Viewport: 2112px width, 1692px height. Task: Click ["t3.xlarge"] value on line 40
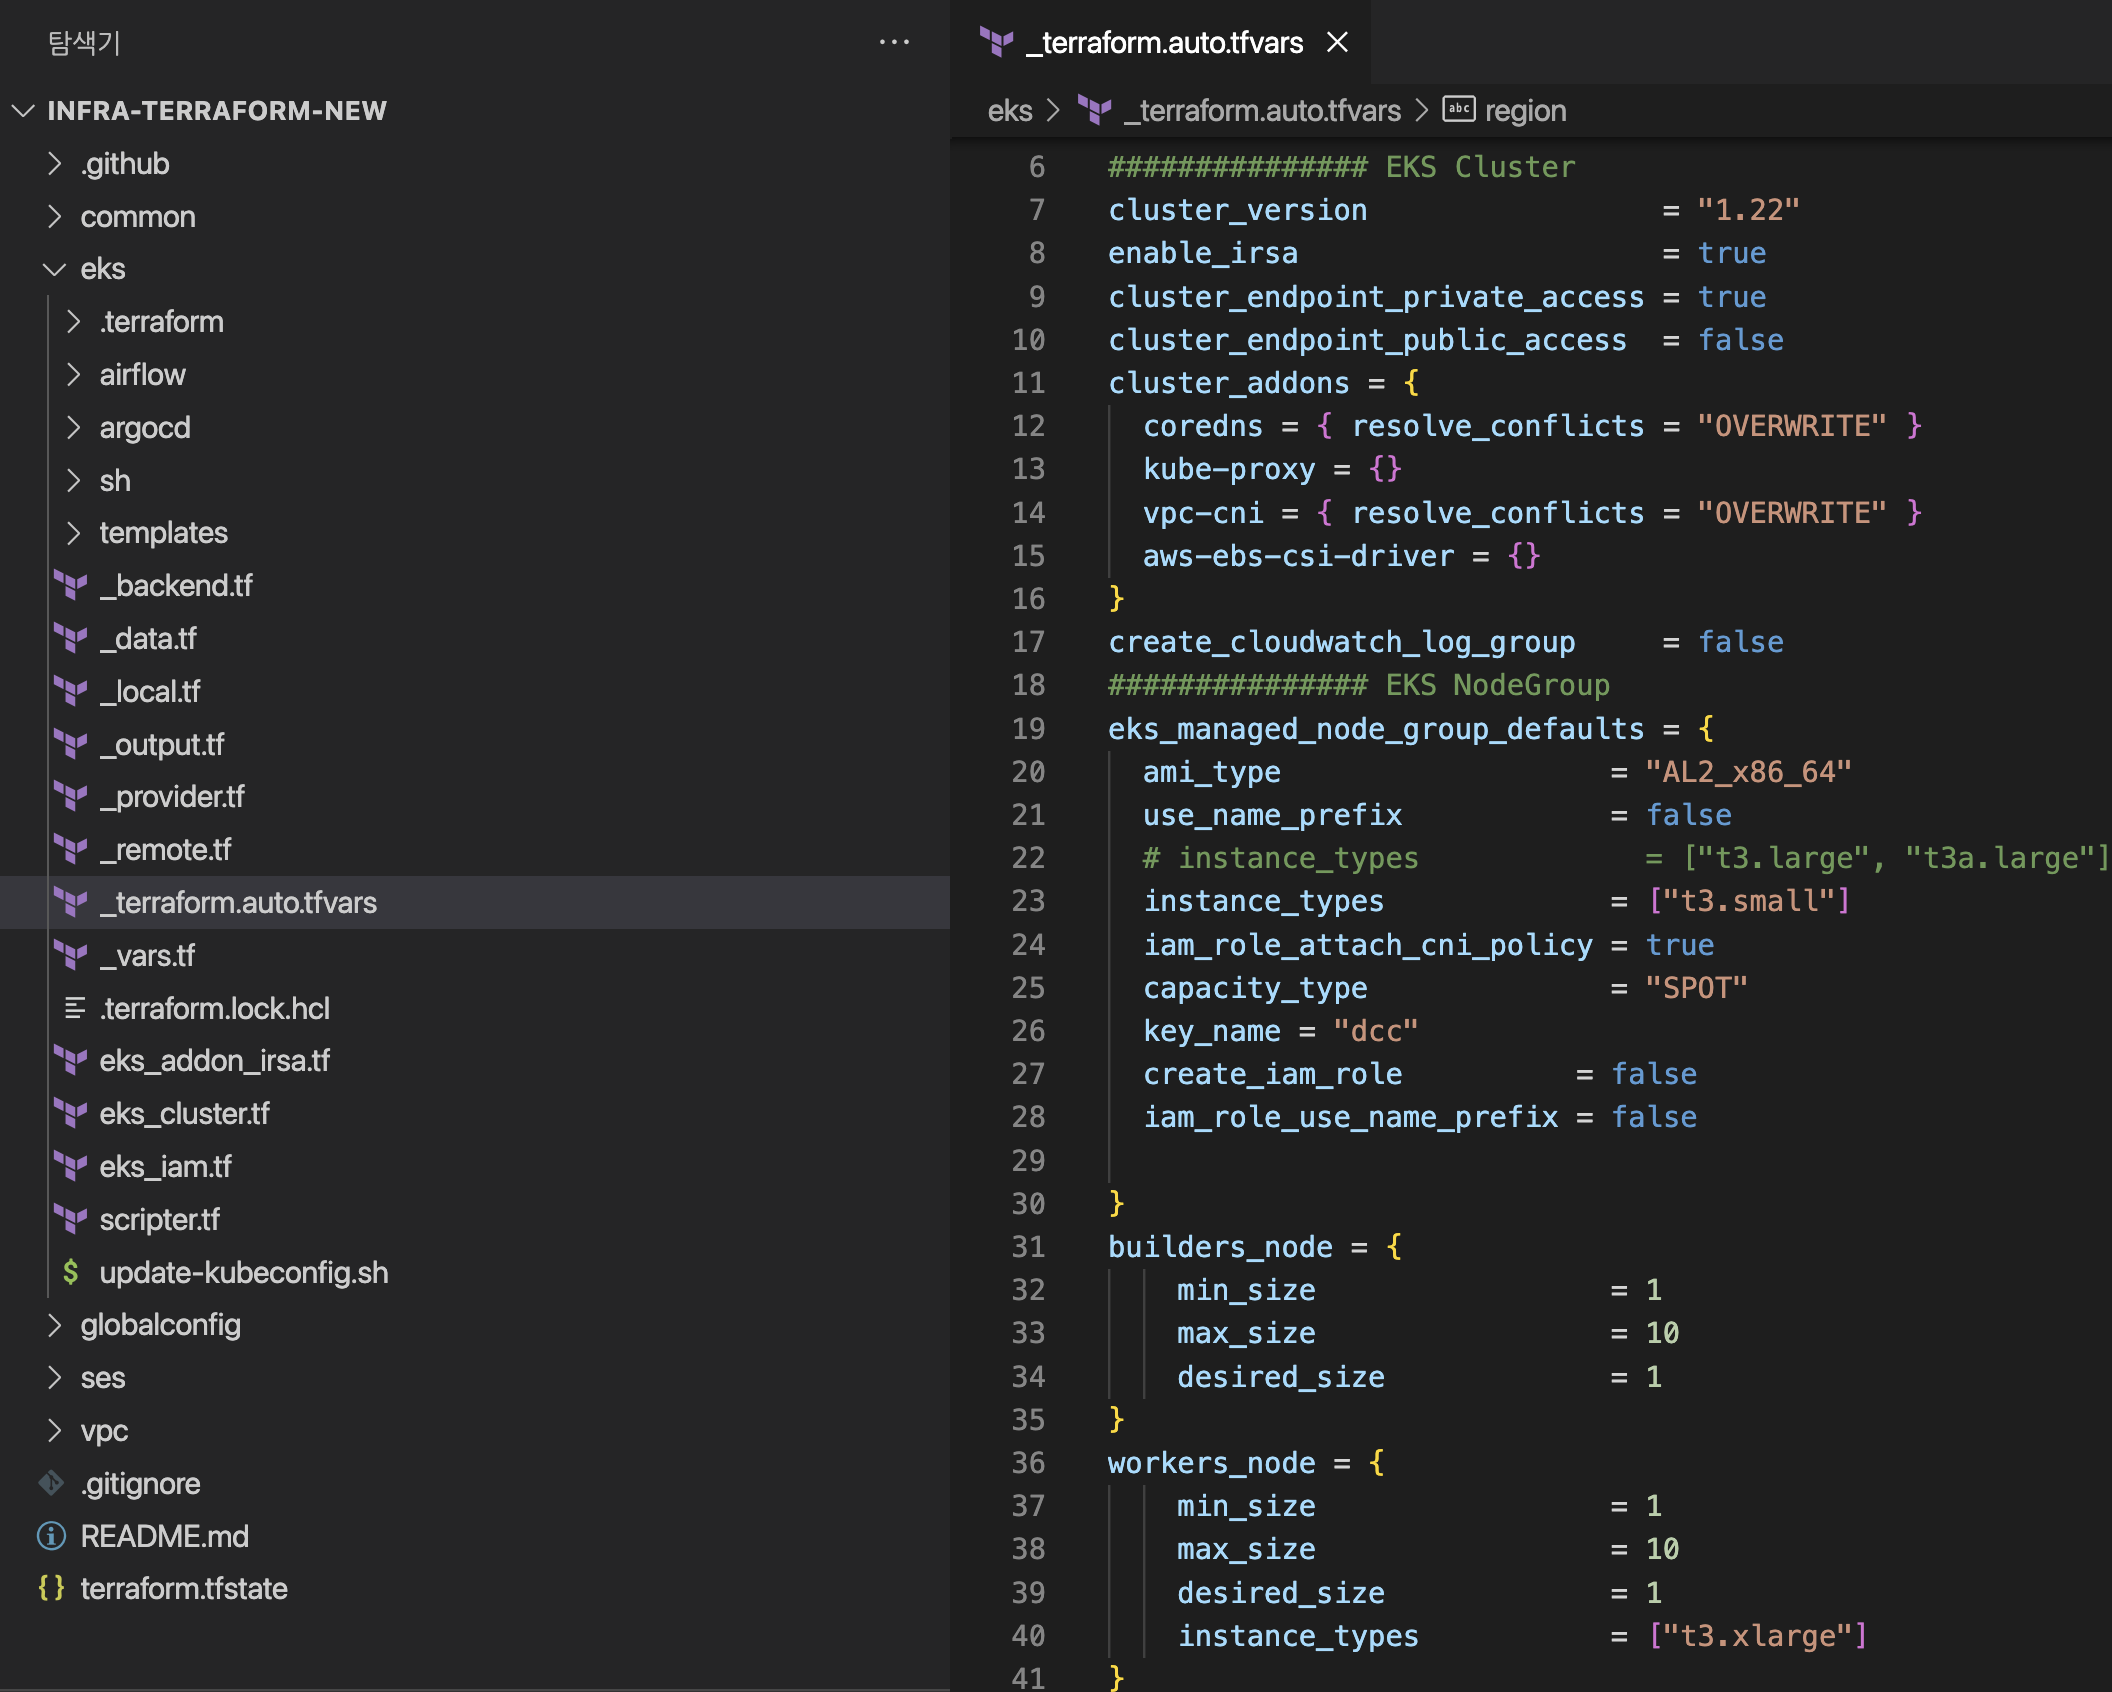click(x=1757, y=1635)
